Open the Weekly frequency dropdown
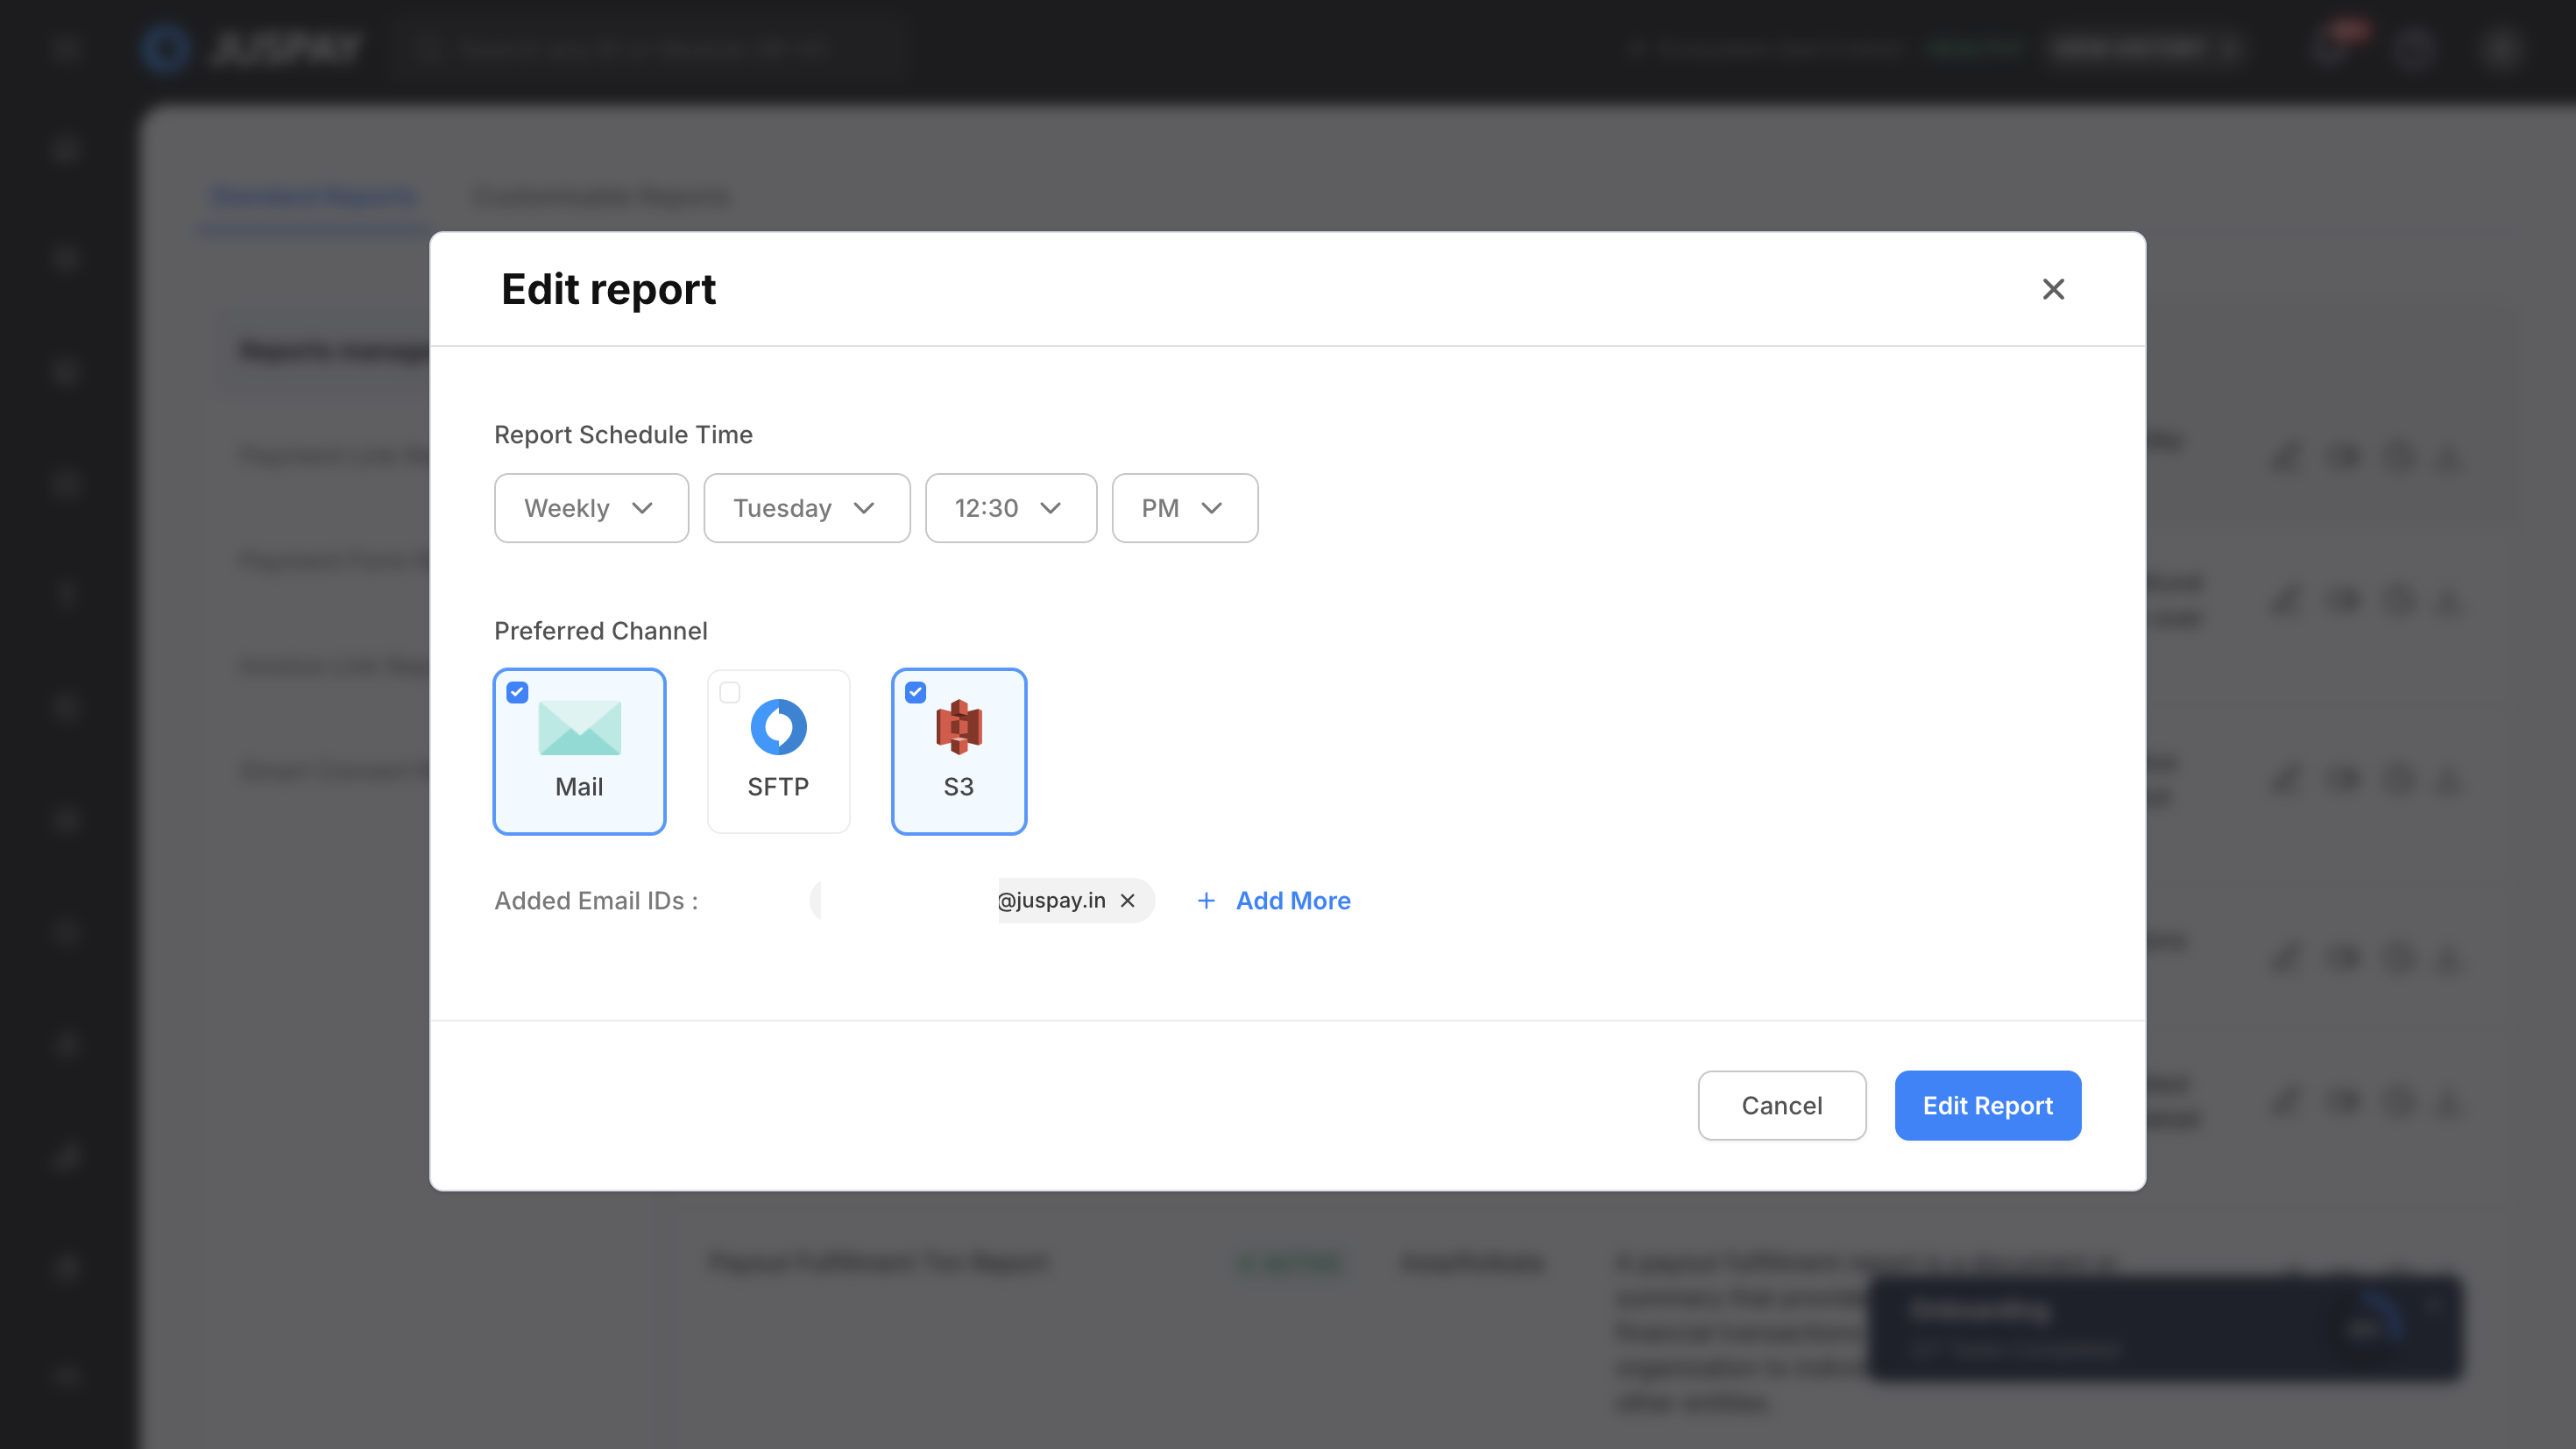Image resolution: width=2576 pixels, height=1449 pixels. pos(591,508)
